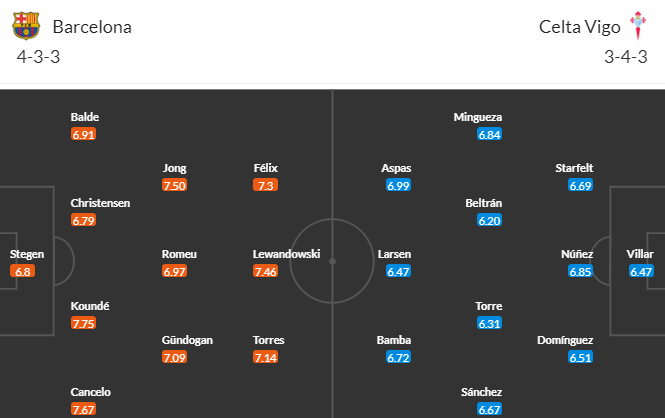The image size is (665, 418).
Task: Choose player Starfelt
Action: point(574,168)
